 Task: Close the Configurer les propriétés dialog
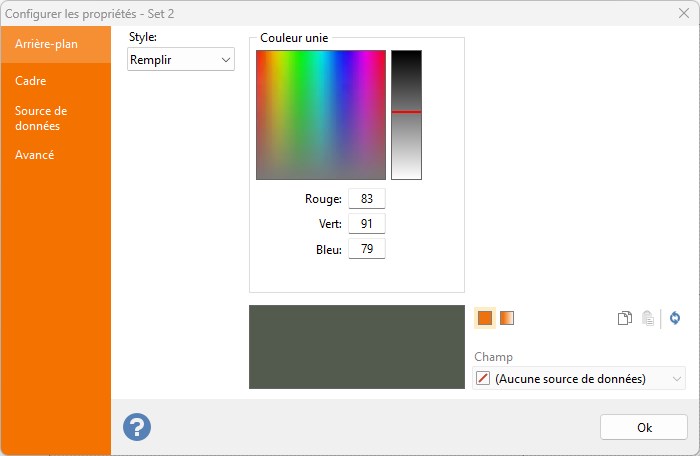(x=683, y=13)
